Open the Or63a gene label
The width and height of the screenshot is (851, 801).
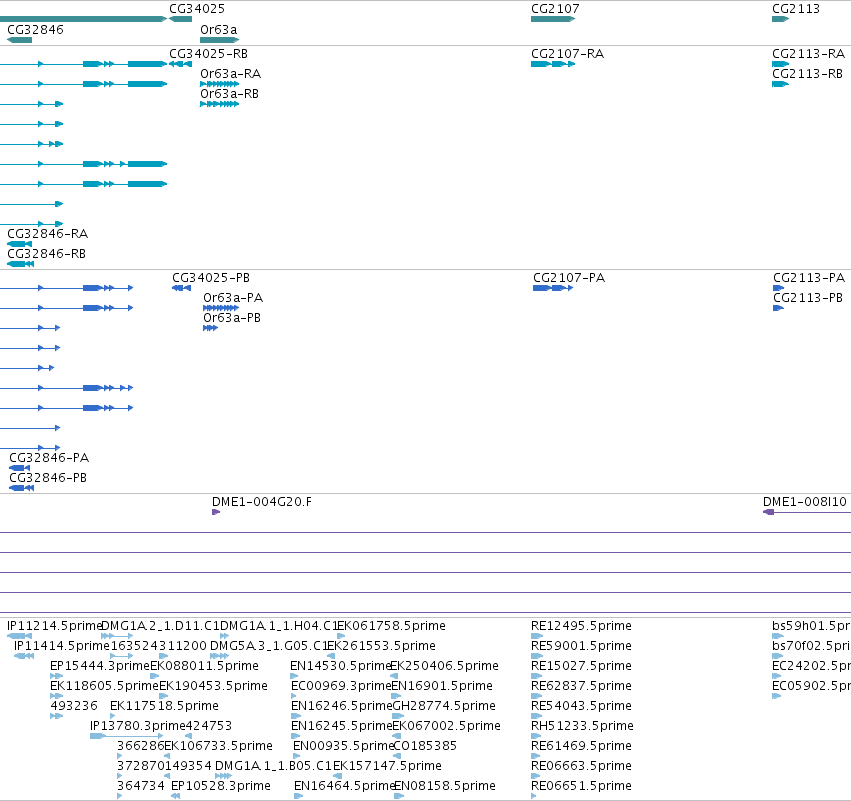219,30
